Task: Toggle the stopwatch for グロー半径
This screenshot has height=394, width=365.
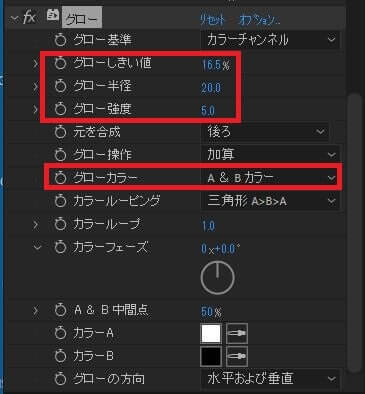Action: click(61, 86)
